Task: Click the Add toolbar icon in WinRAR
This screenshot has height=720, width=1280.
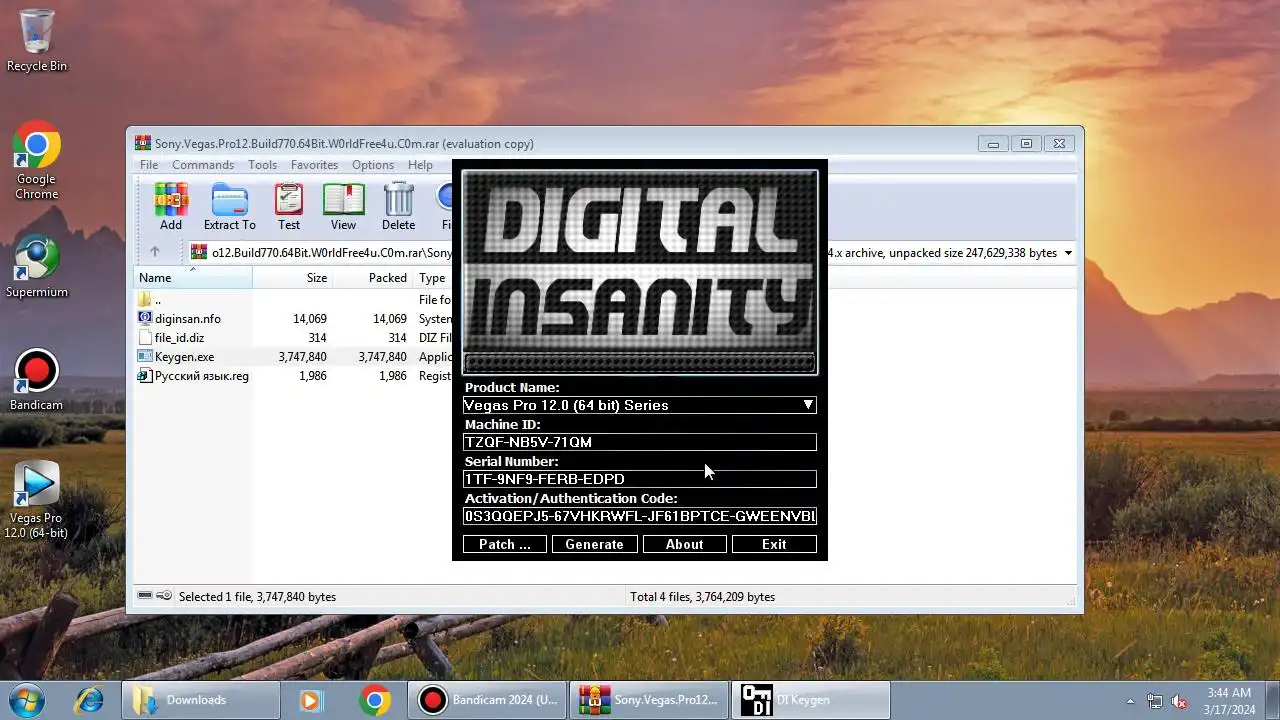Action: coord(171,207)
